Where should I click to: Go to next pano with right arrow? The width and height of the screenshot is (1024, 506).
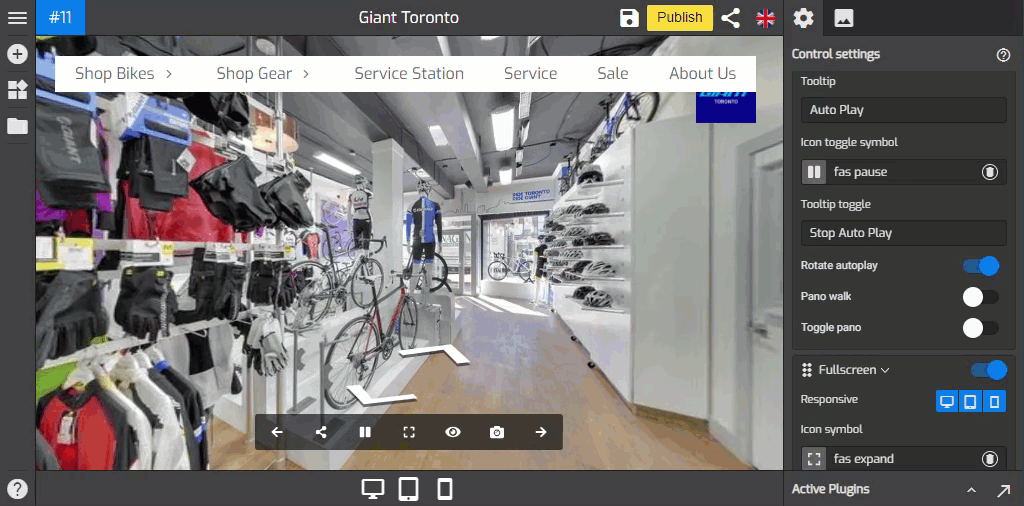click(541, 432)
